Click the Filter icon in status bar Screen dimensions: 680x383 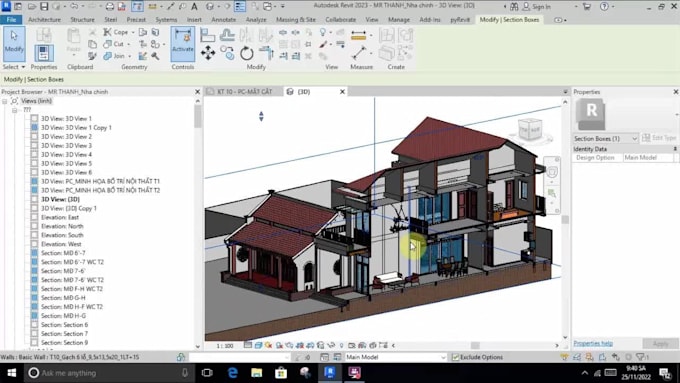click(x=641, y=357)
